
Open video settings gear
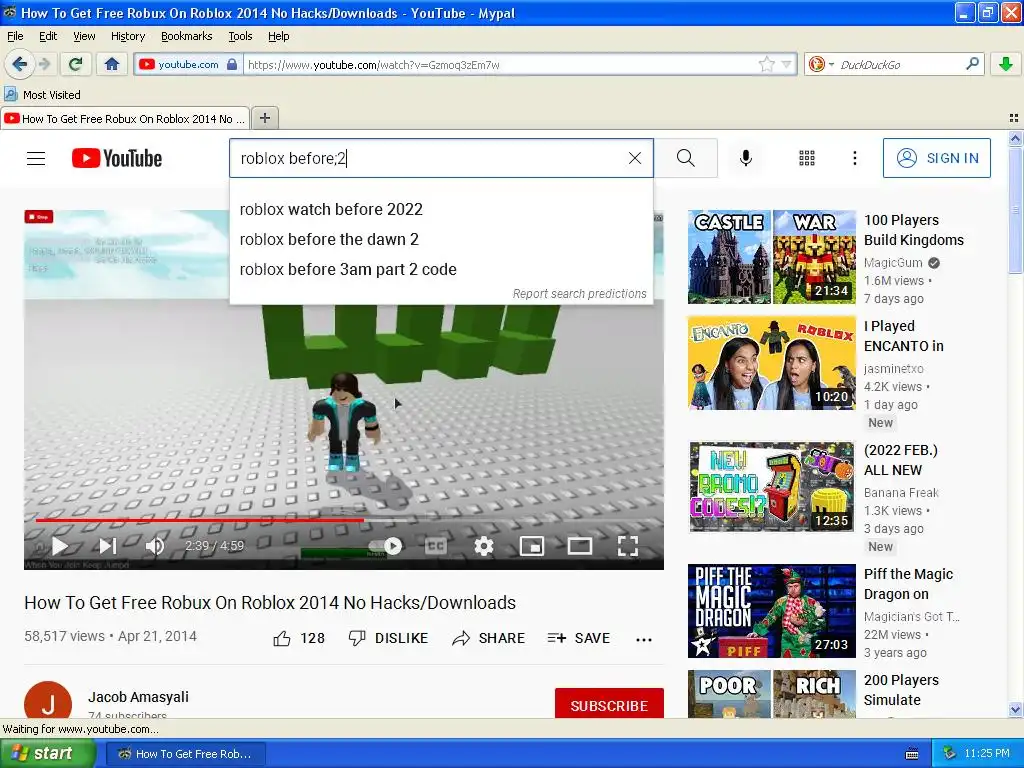(x=483, y=546)
